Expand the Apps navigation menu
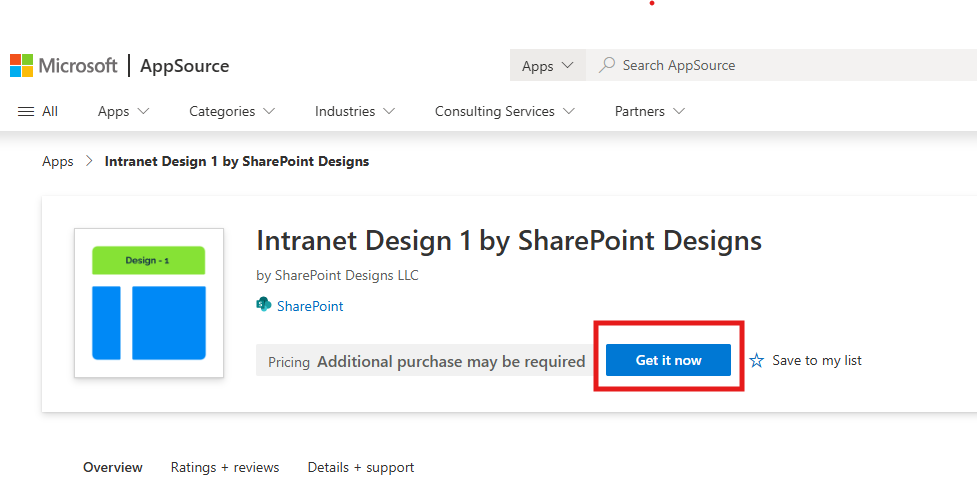The image size is (977, 486). point(123,111)
